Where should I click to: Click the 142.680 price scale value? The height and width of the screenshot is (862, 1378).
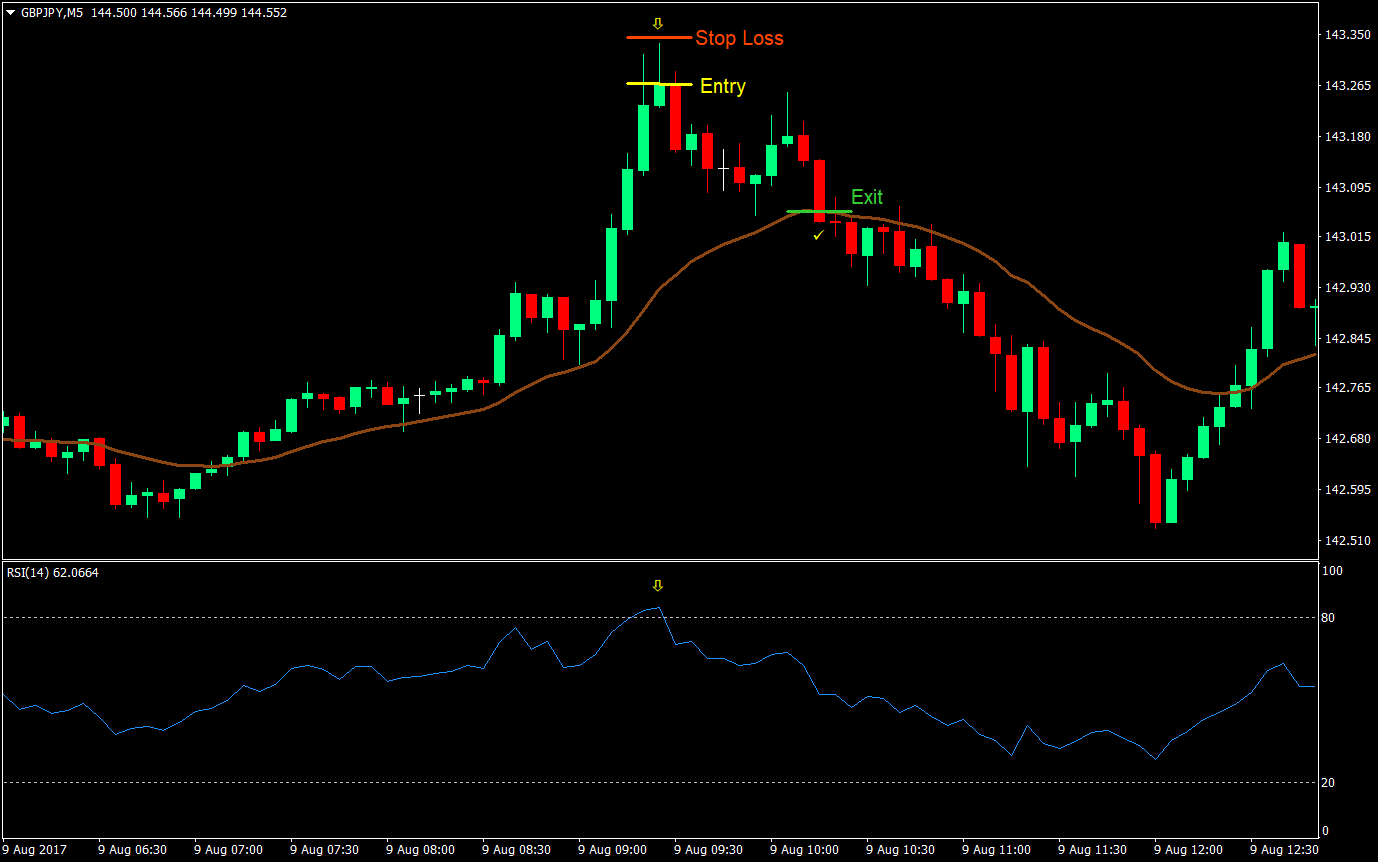coord(1347,439)
